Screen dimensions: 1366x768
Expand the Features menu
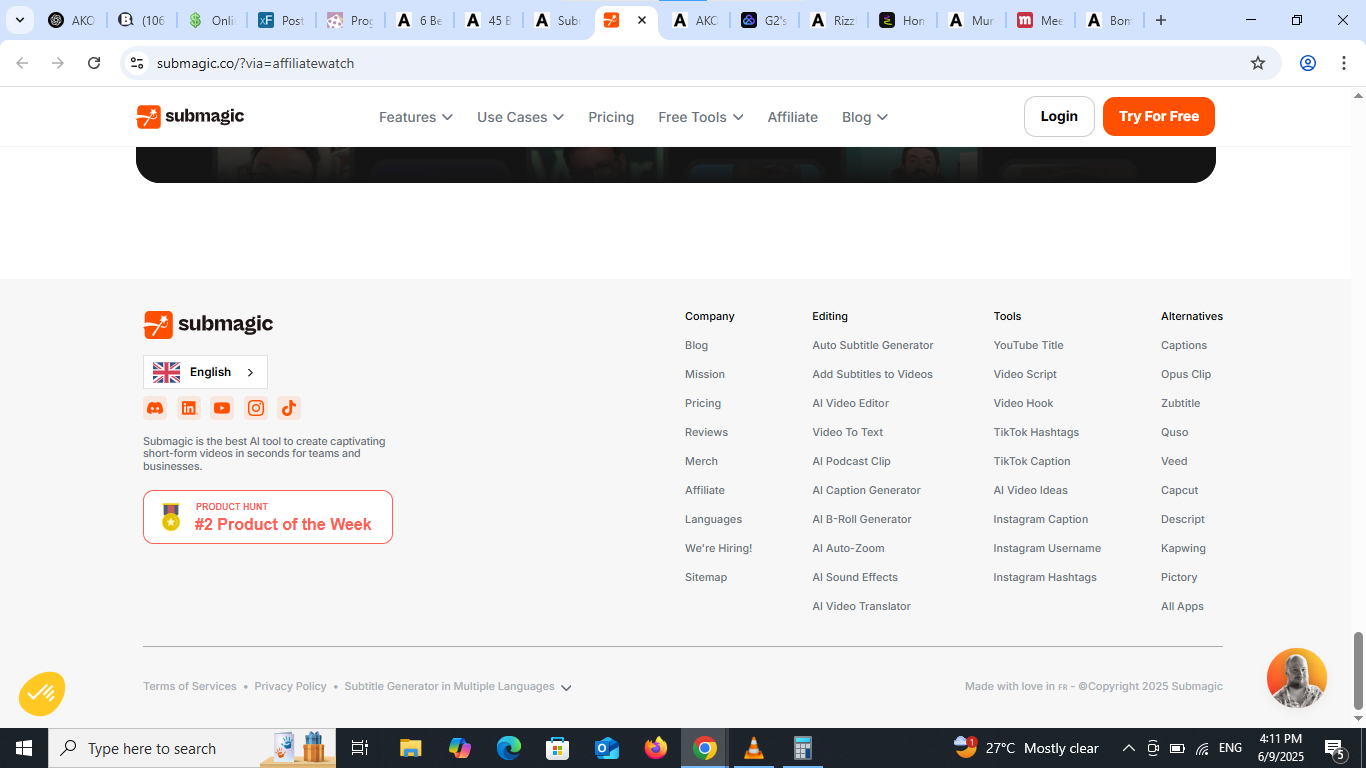click(416, 117)
